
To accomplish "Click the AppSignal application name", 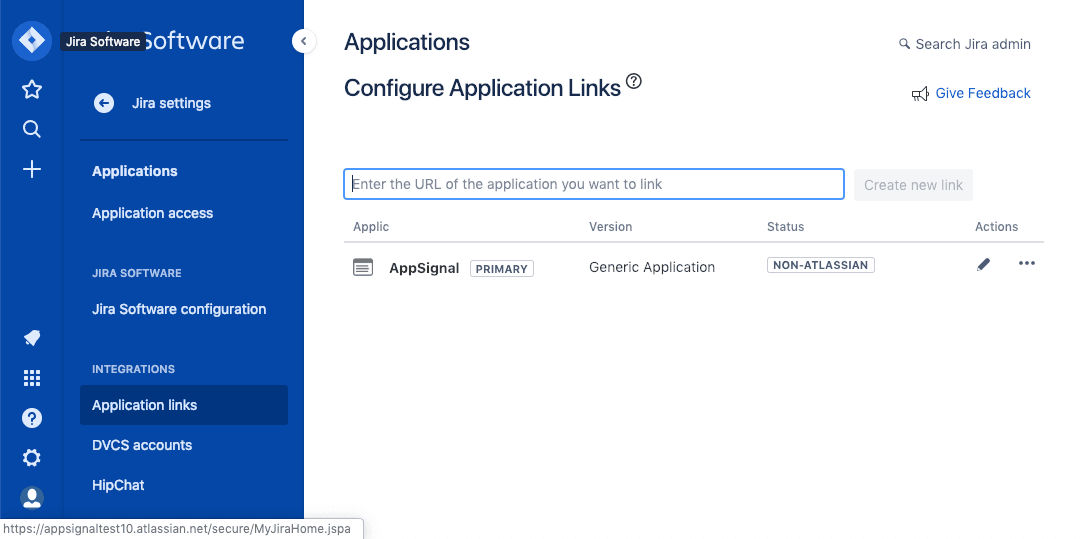I will tap(424, 268).
